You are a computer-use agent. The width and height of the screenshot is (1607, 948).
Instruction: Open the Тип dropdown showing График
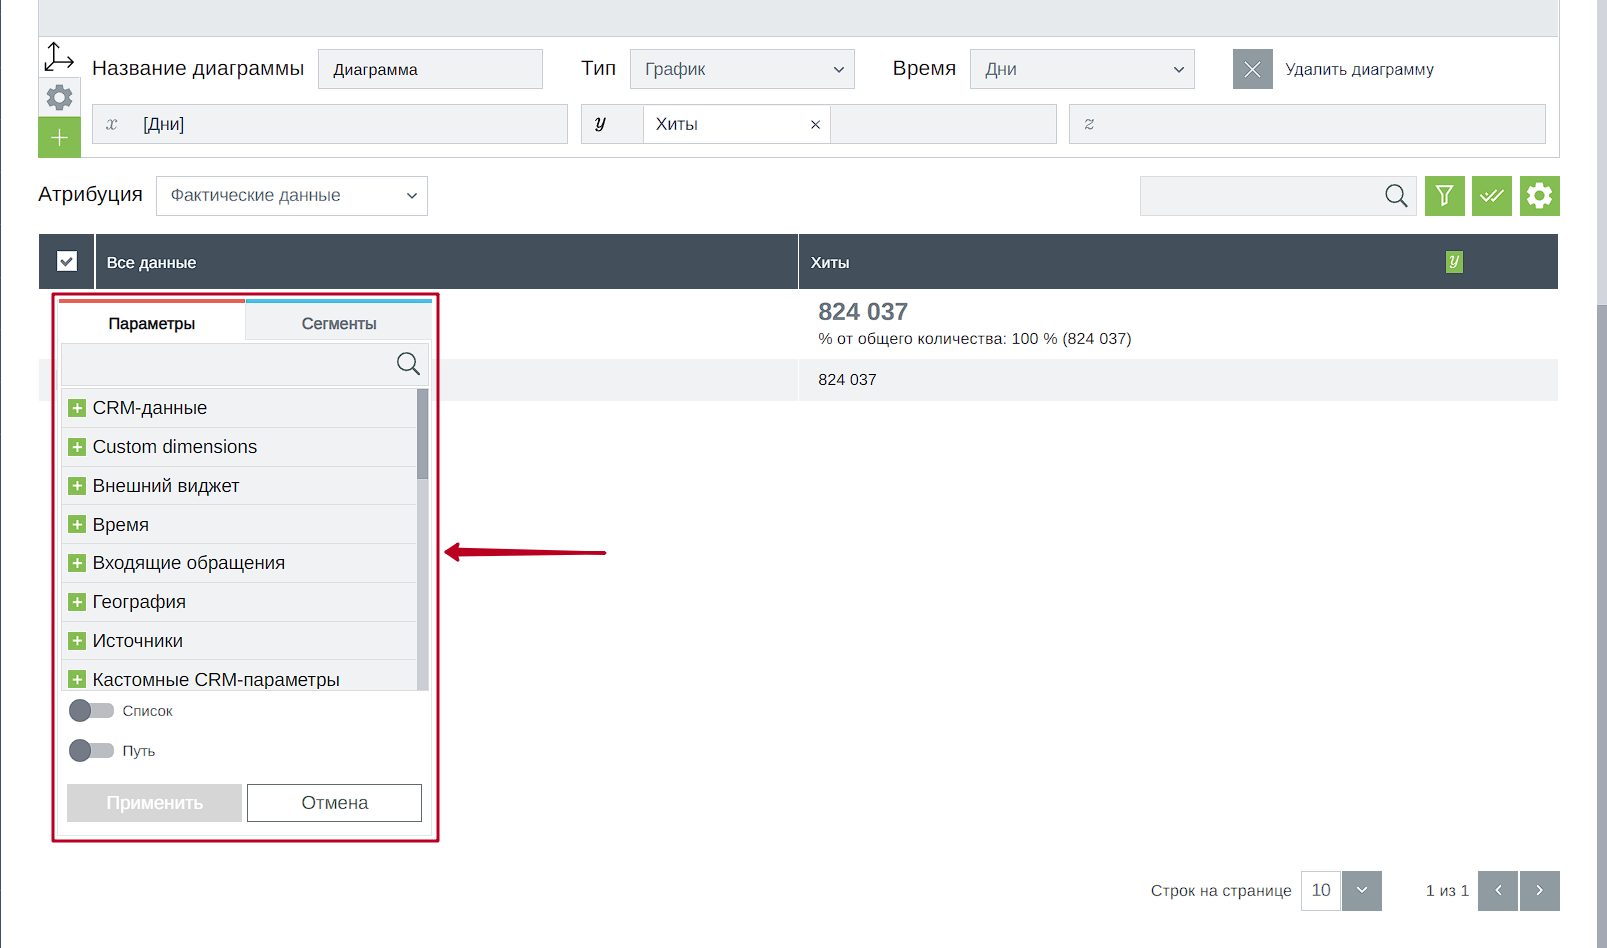click(742, 69)
